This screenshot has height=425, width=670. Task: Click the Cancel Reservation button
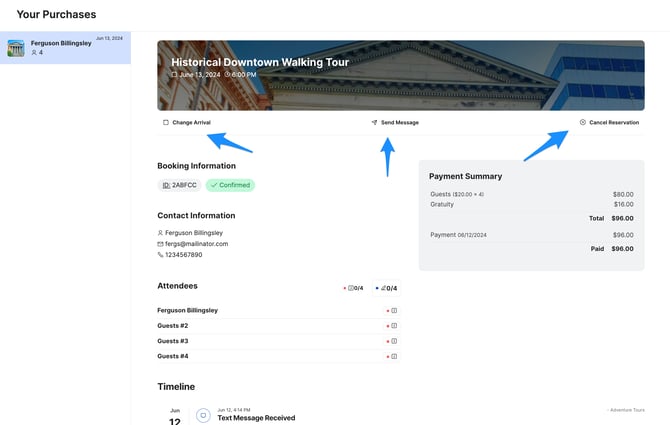click(609, 123)
